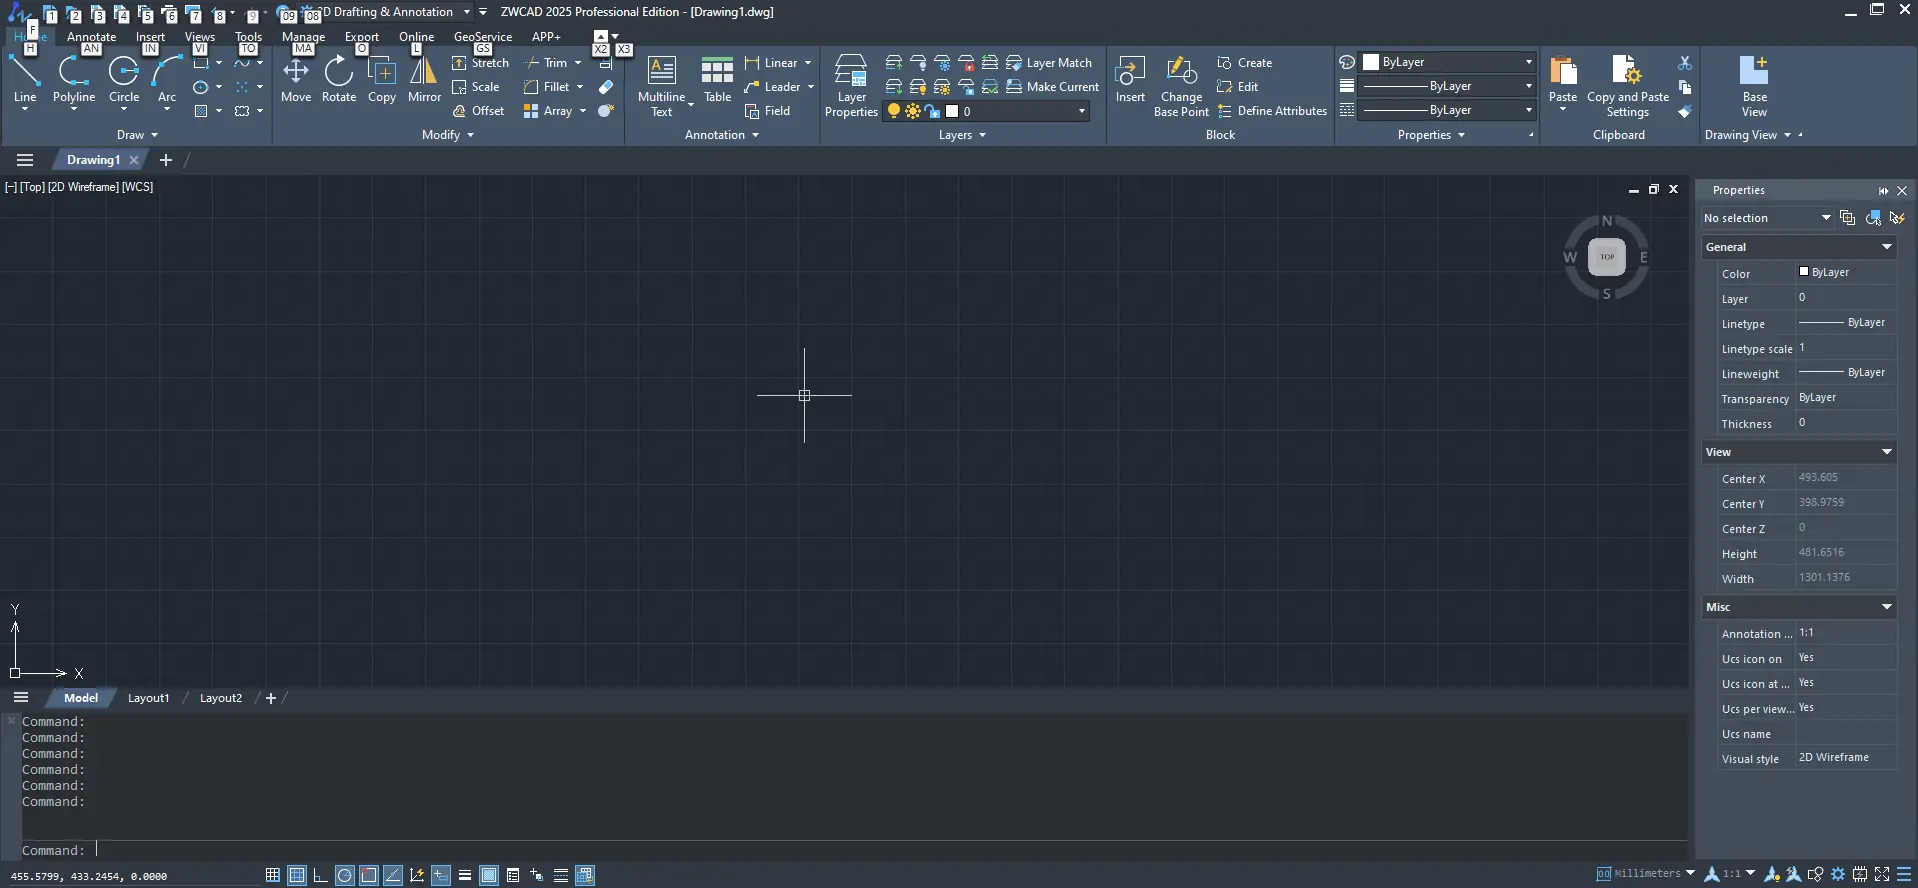Viewport: 1918px width, 888px height.
Task: Activate the Copy tool in Modify panel
Action: point(382,79)
